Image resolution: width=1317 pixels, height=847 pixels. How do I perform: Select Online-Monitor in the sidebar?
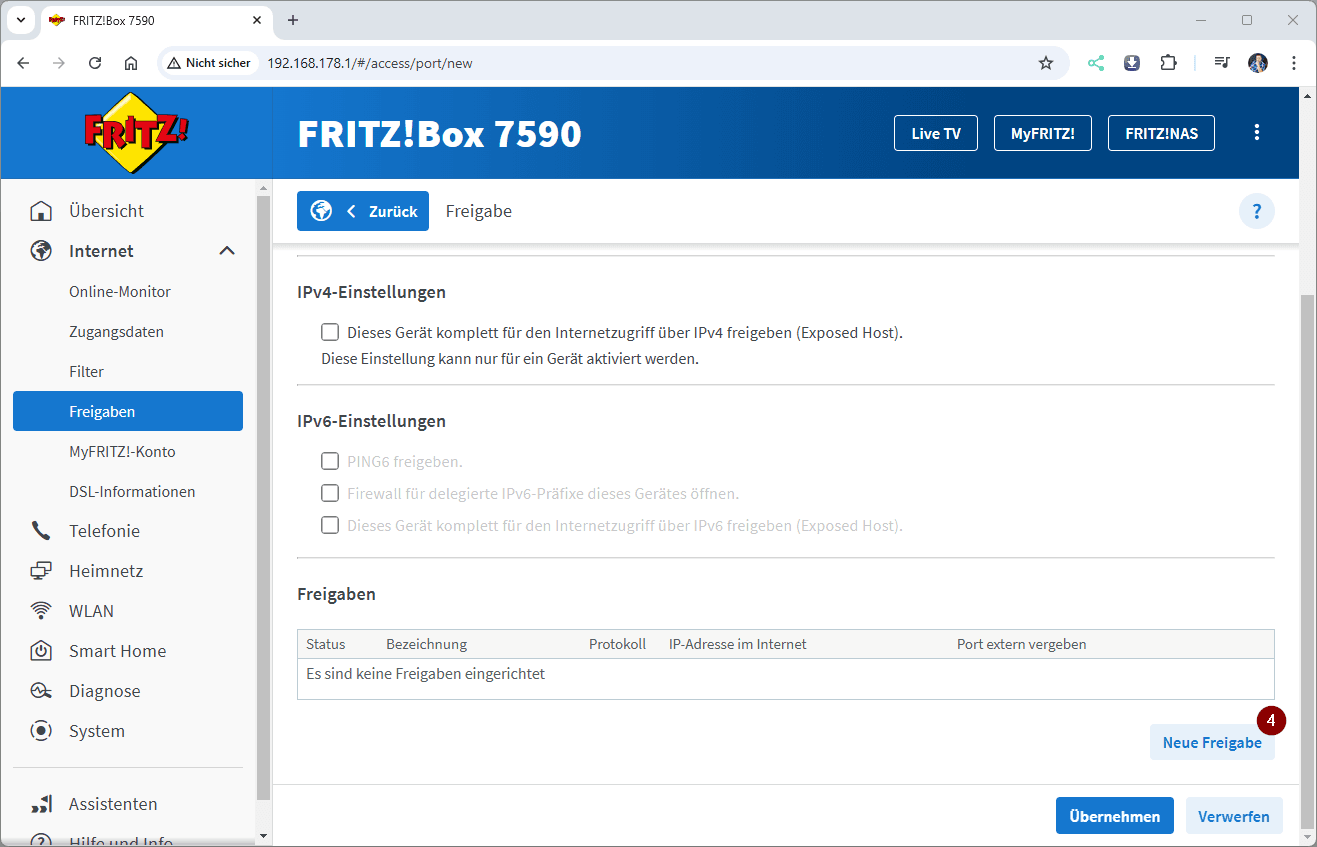tap(120, 291)
